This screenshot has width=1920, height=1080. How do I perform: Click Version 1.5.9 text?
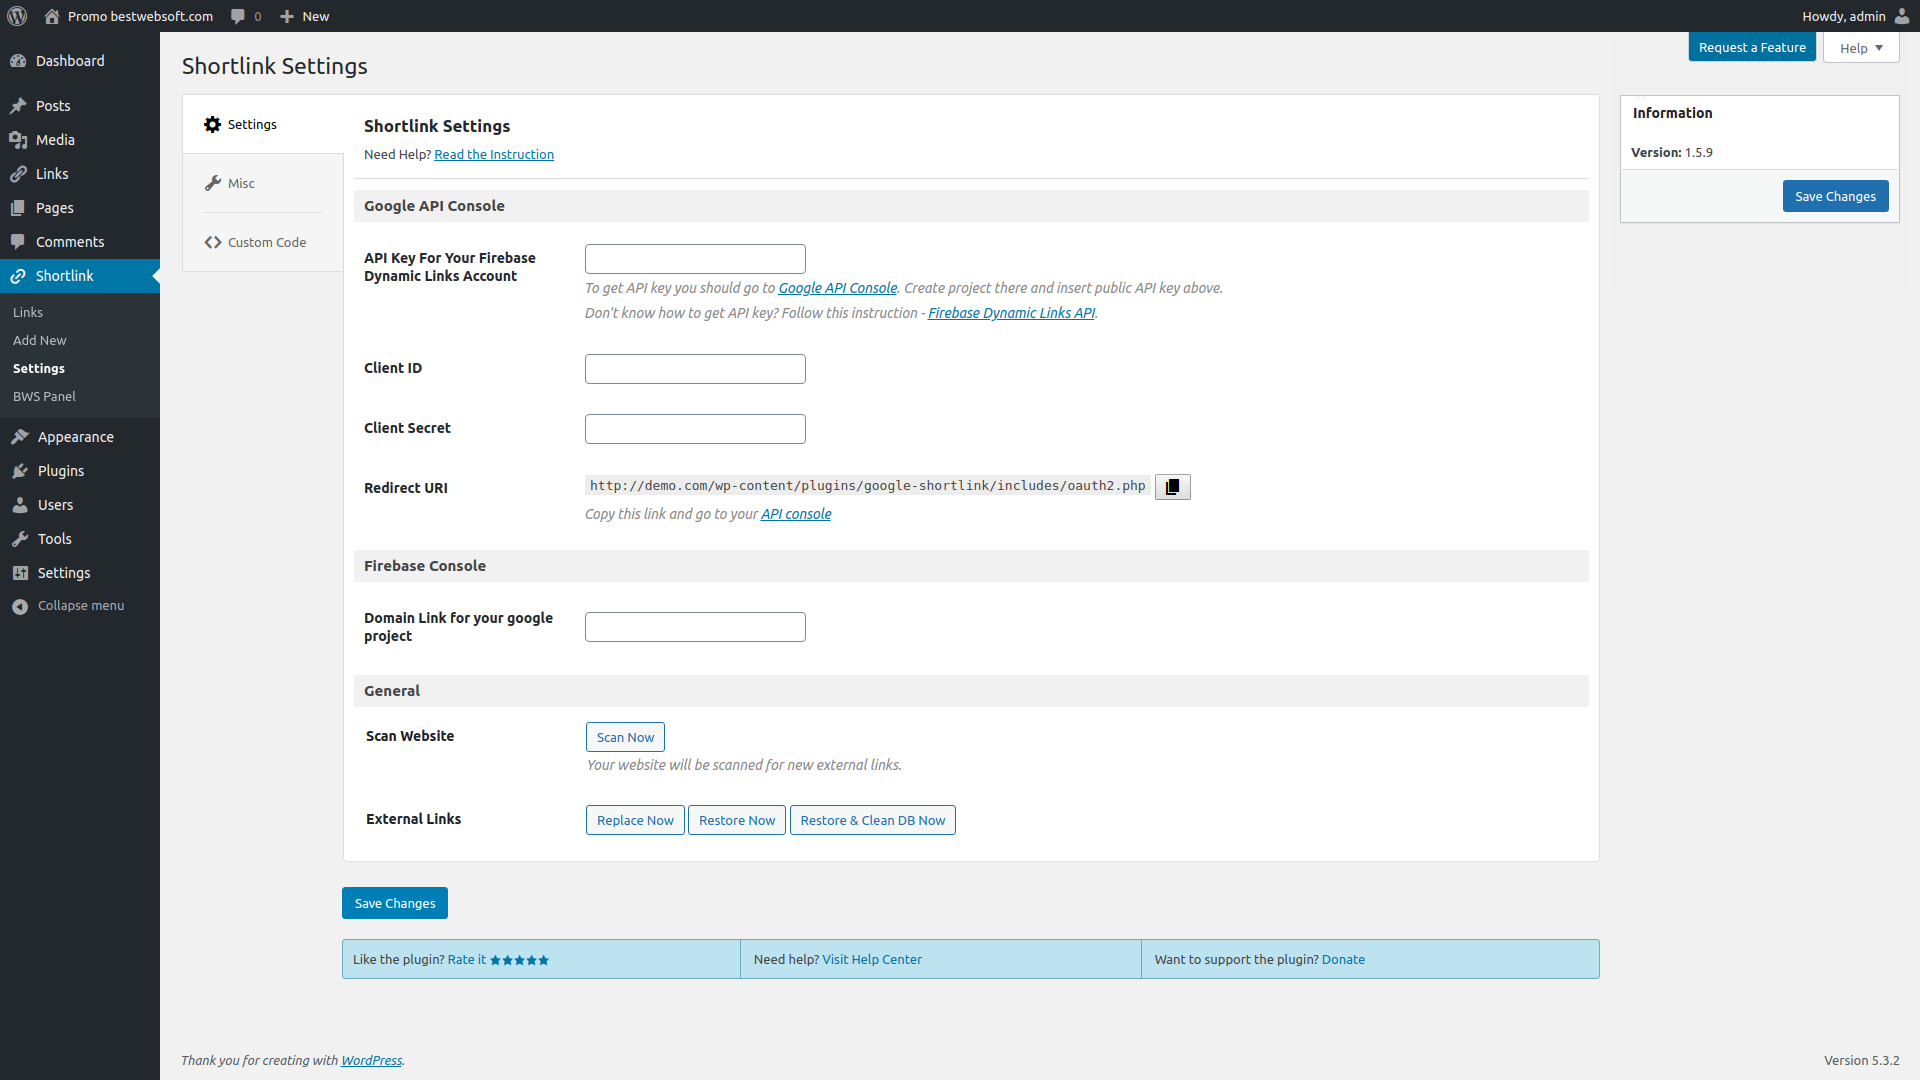1671,152
